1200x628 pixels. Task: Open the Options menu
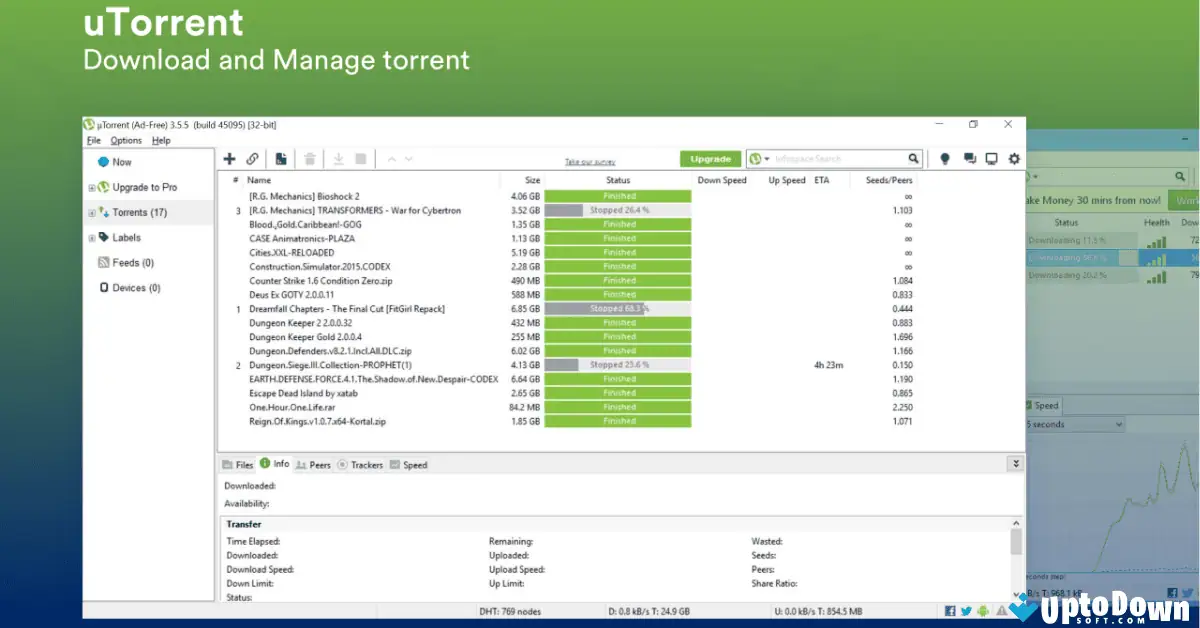click(x=125, y=140)
